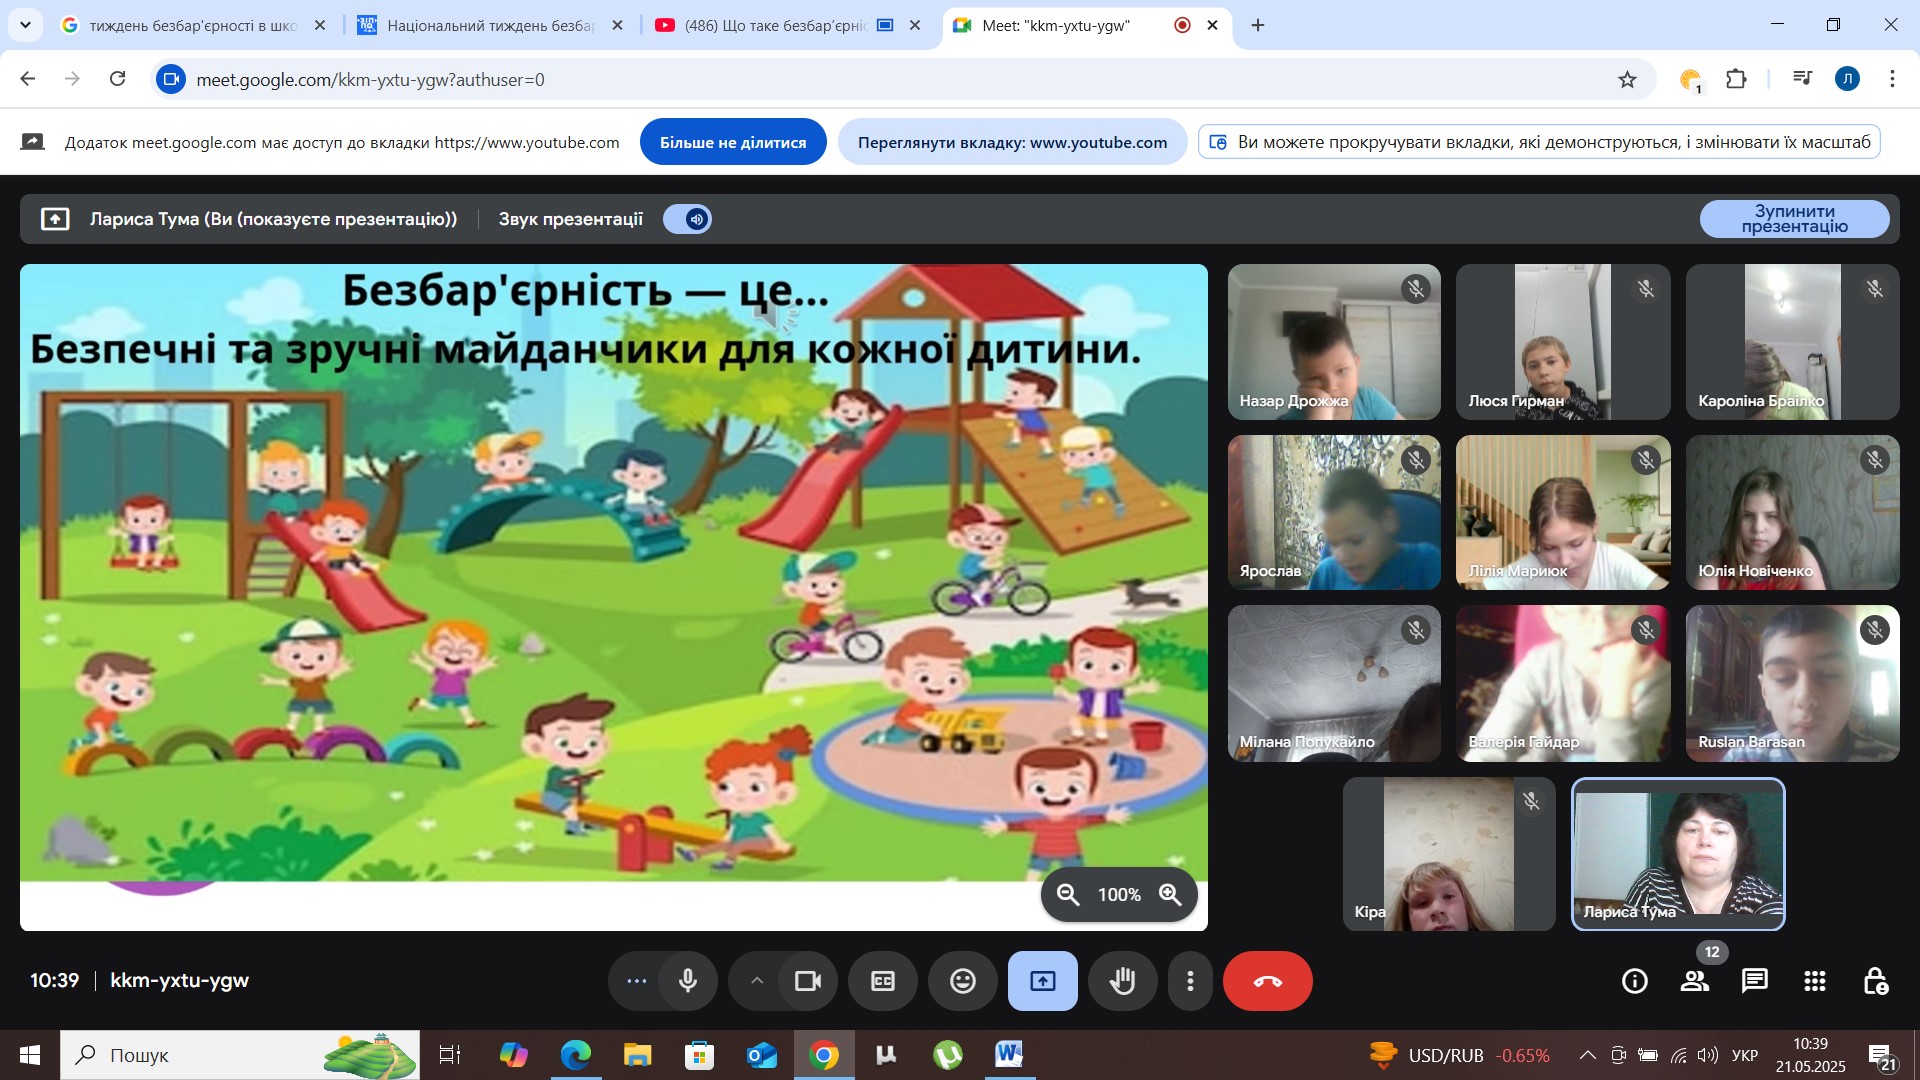Open Task View in the taskbar
This screenshot has width=1920, height=1080.
450,1055
